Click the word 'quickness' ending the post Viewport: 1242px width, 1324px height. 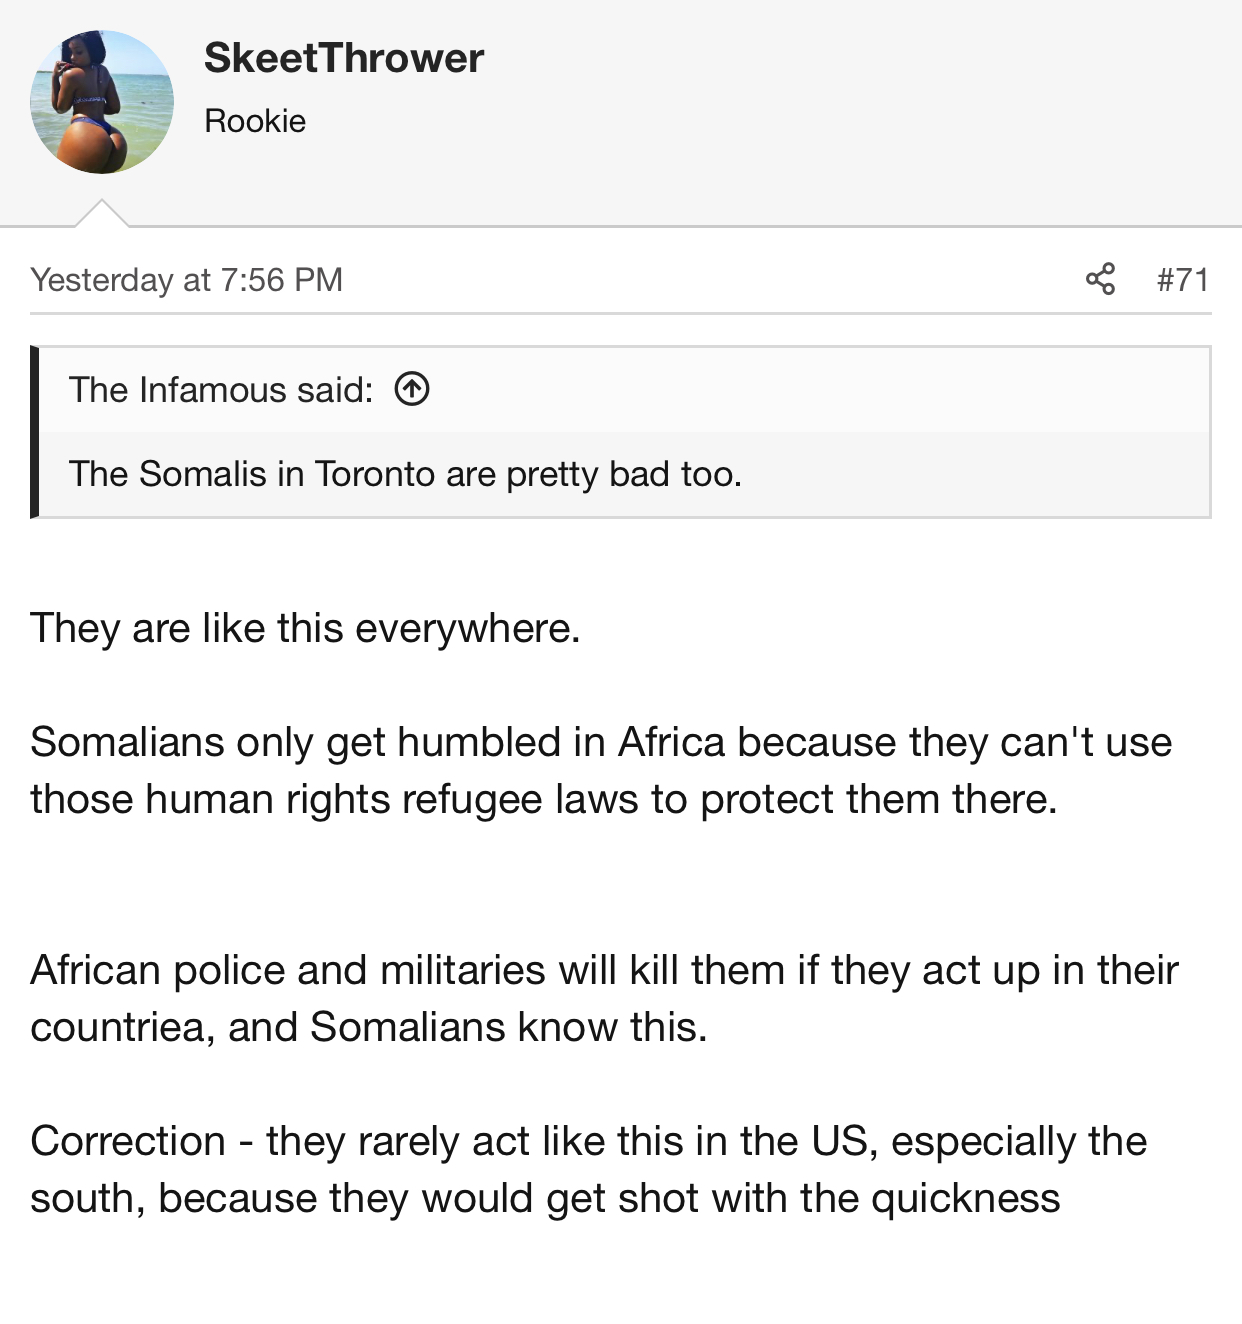tap(964, 1198)
